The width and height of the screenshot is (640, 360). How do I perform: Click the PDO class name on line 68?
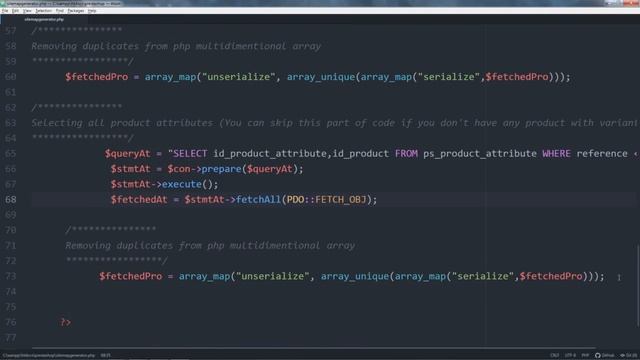296,200
